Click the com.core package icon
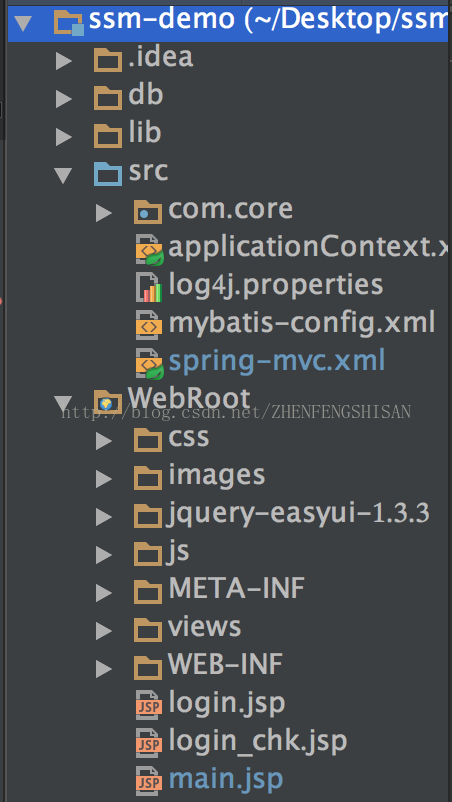 [148, 212]
